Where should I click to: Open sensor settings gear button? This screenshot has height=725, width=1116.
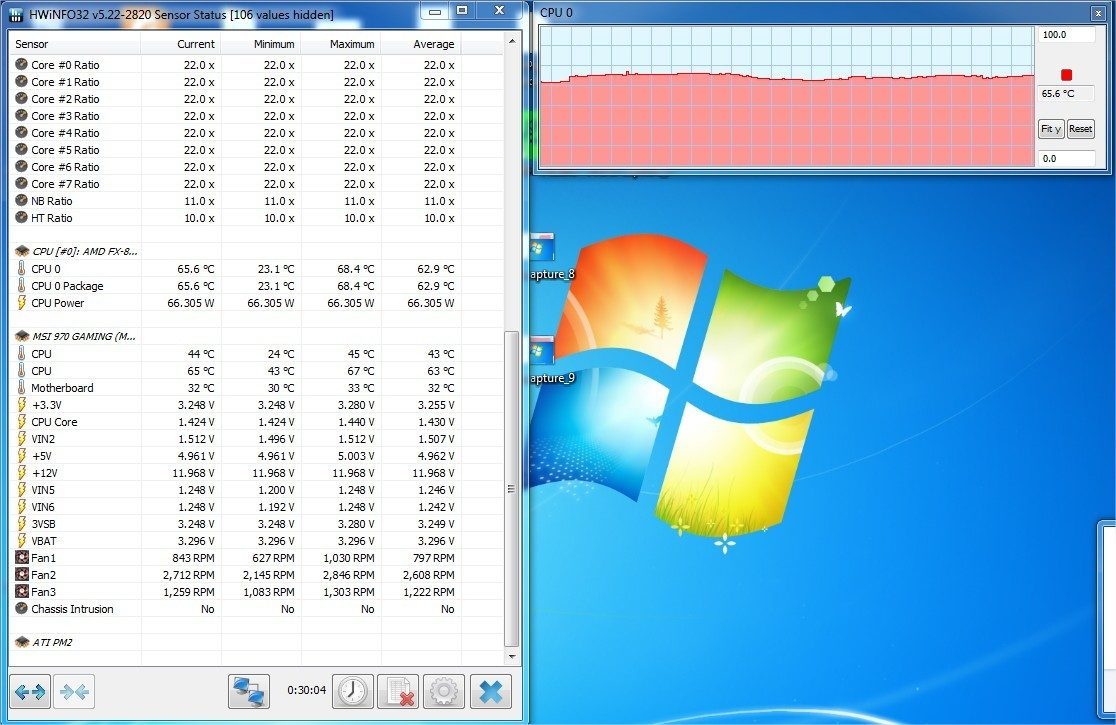click(x=443, y=692)
